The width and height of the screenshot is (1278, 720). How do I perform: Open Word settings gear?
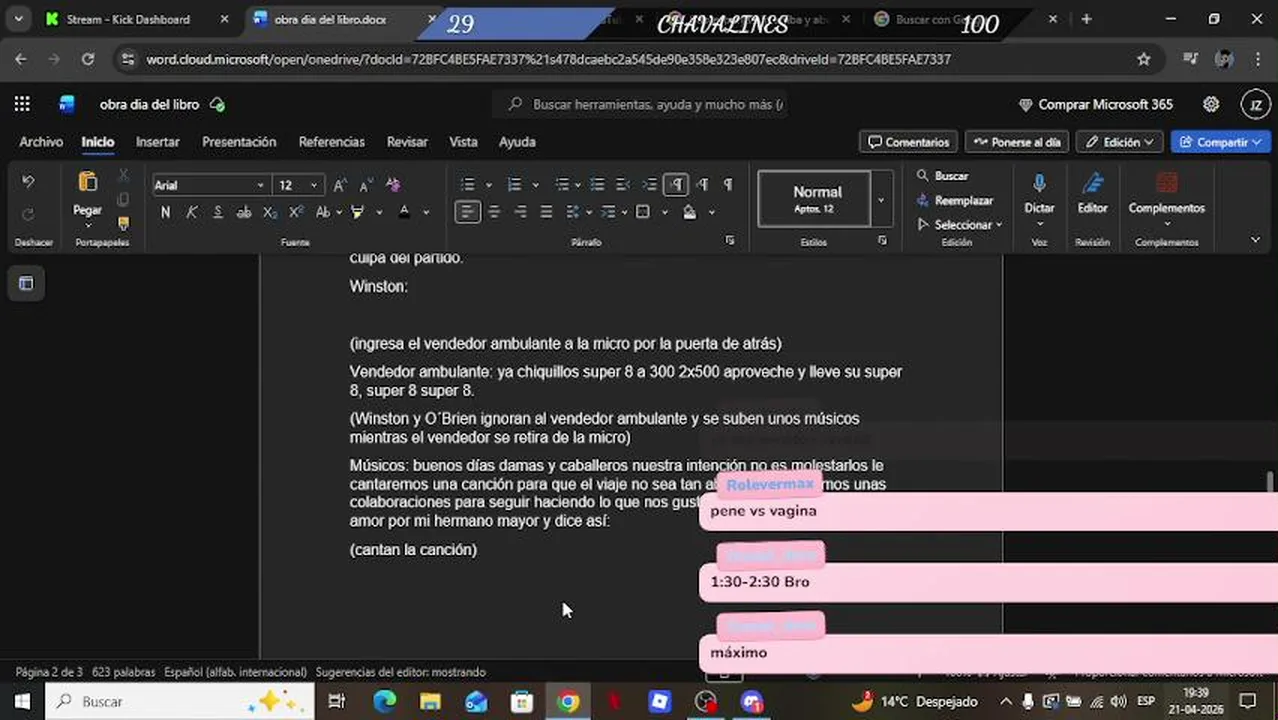[1211, 104]
